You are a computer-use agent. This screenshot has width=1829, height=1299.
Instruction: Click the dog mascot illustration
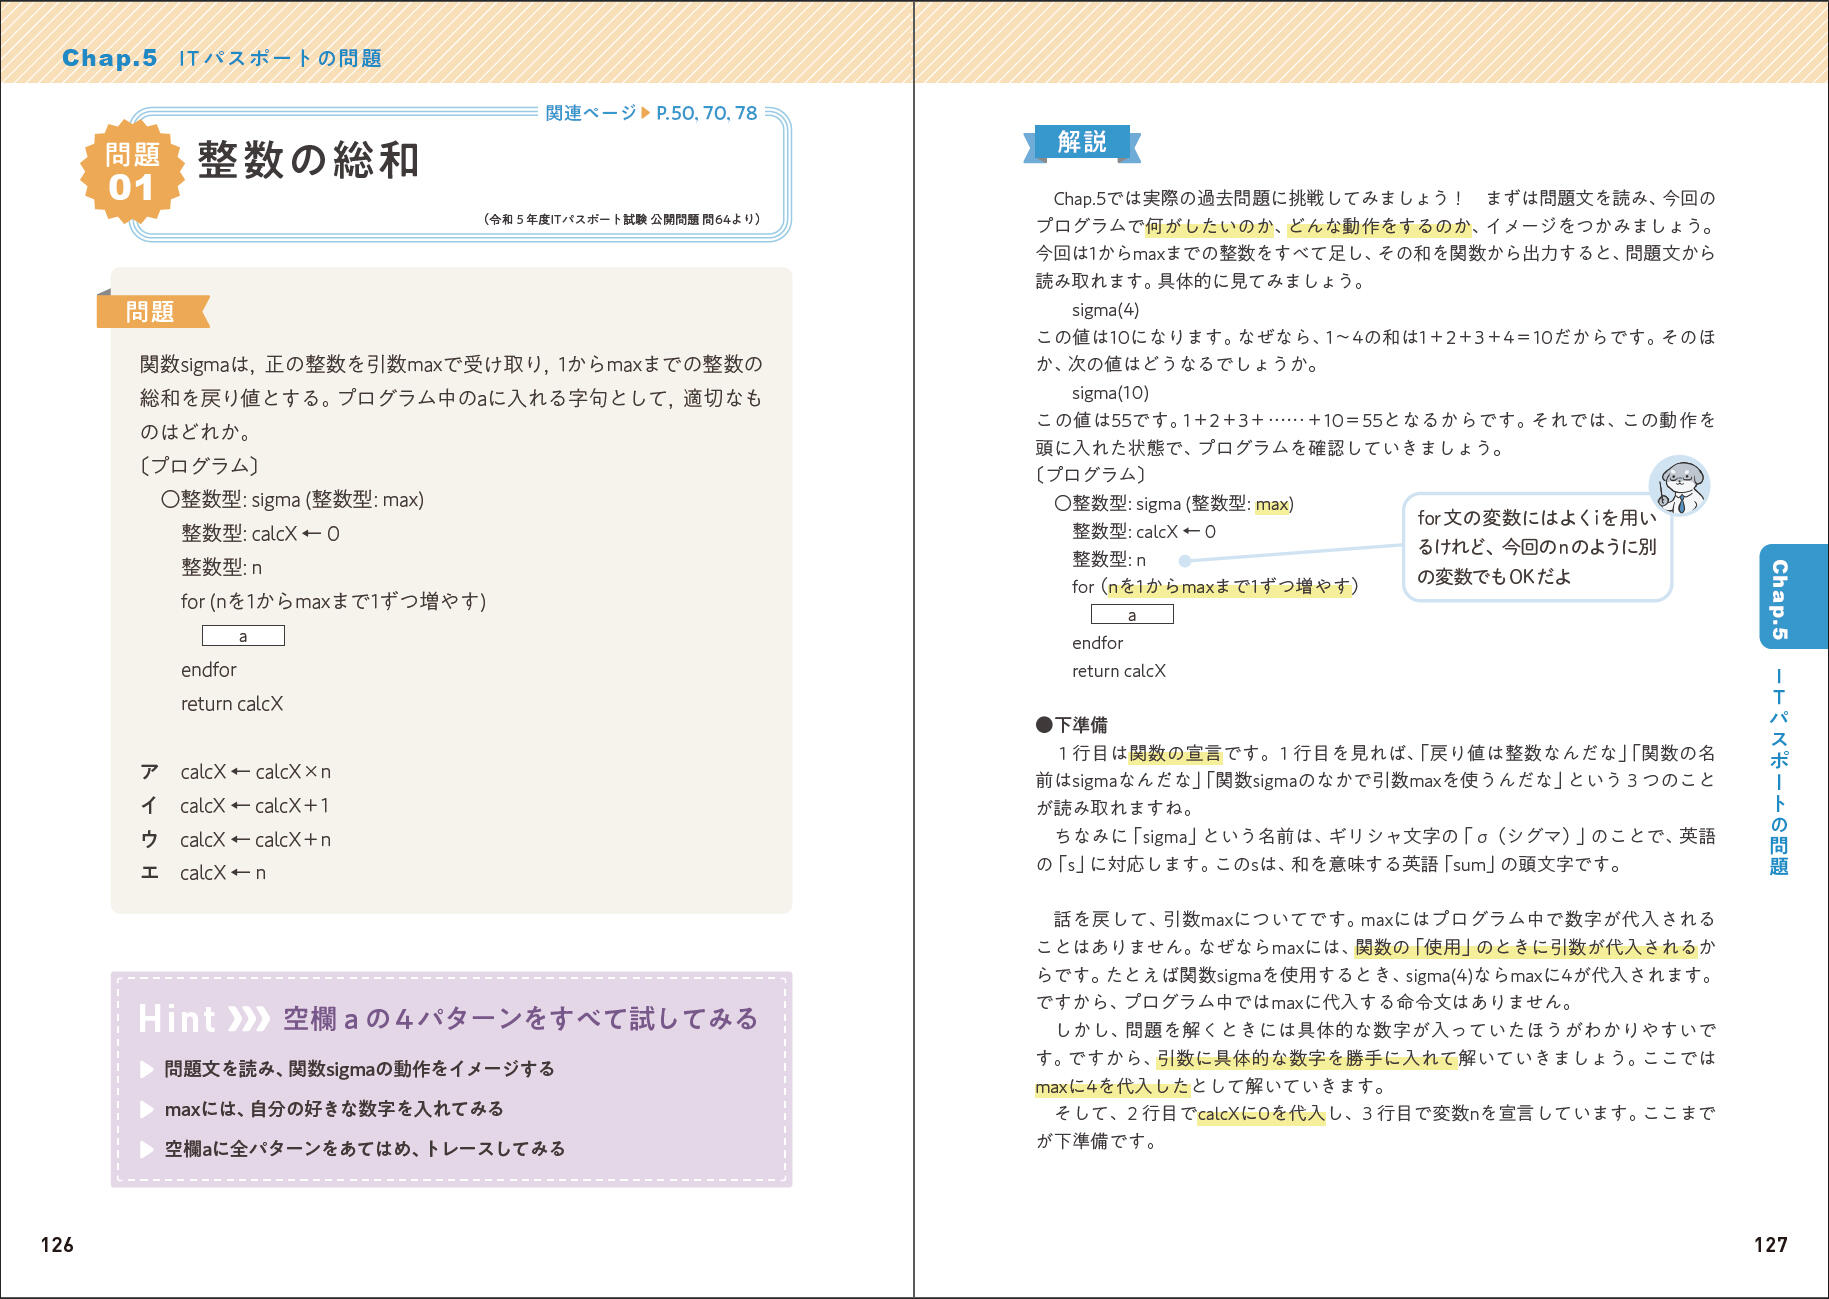point(1679,487)
